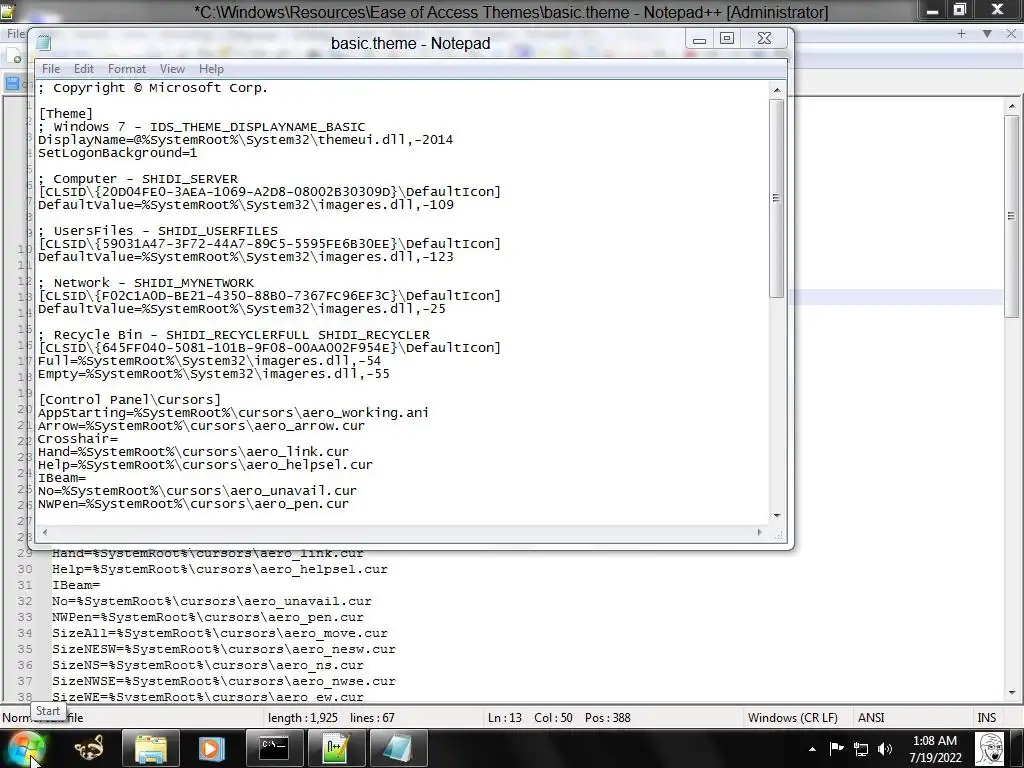Open the Help menu in Notepad
Image resolution: width=1024 pixels, height=768 pixels.
[x=211, y=69]
